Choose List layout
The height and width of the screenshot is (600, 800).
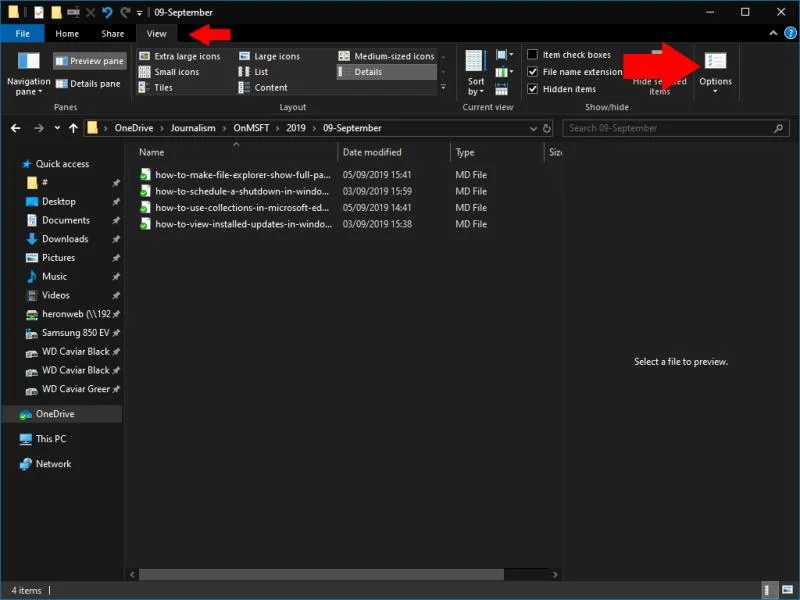click(253, 72)
